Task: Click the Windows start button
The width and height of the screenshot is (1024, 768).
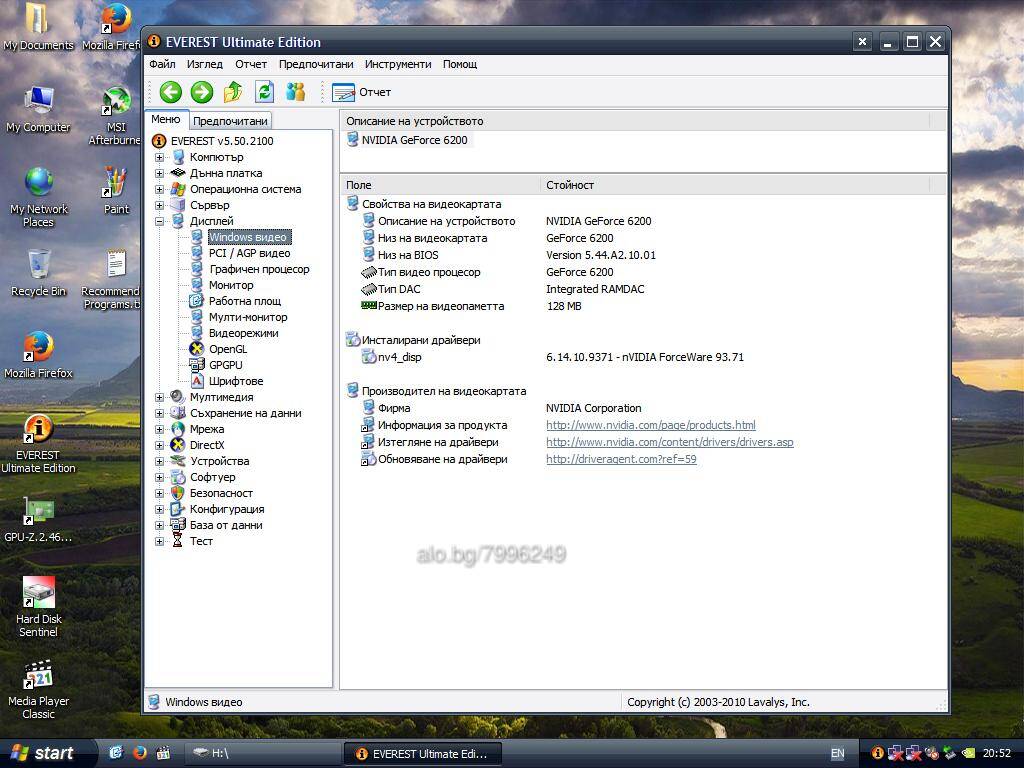Action: [42, 753]
